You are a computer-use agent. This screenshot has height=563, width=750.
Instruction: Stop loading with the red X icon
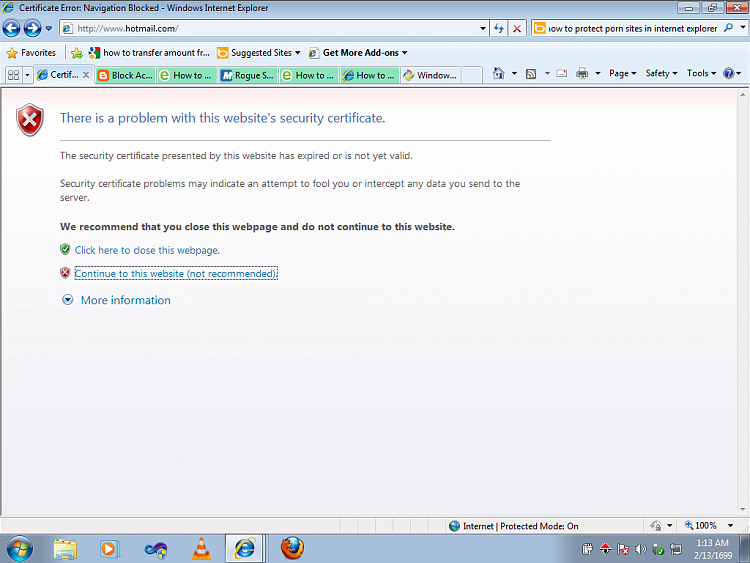(x=517, y=29)
